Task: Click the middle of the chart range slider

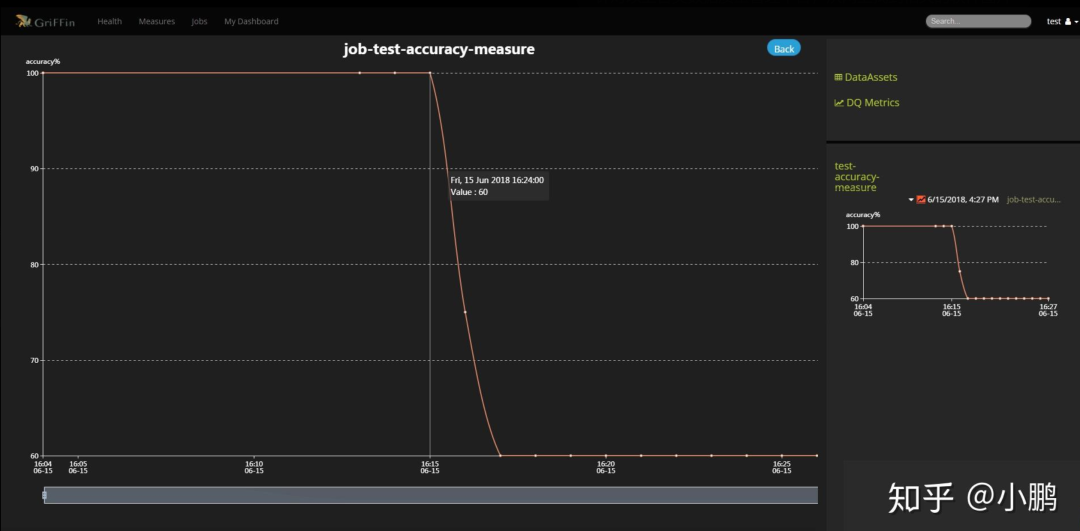Action: point(430,495)
